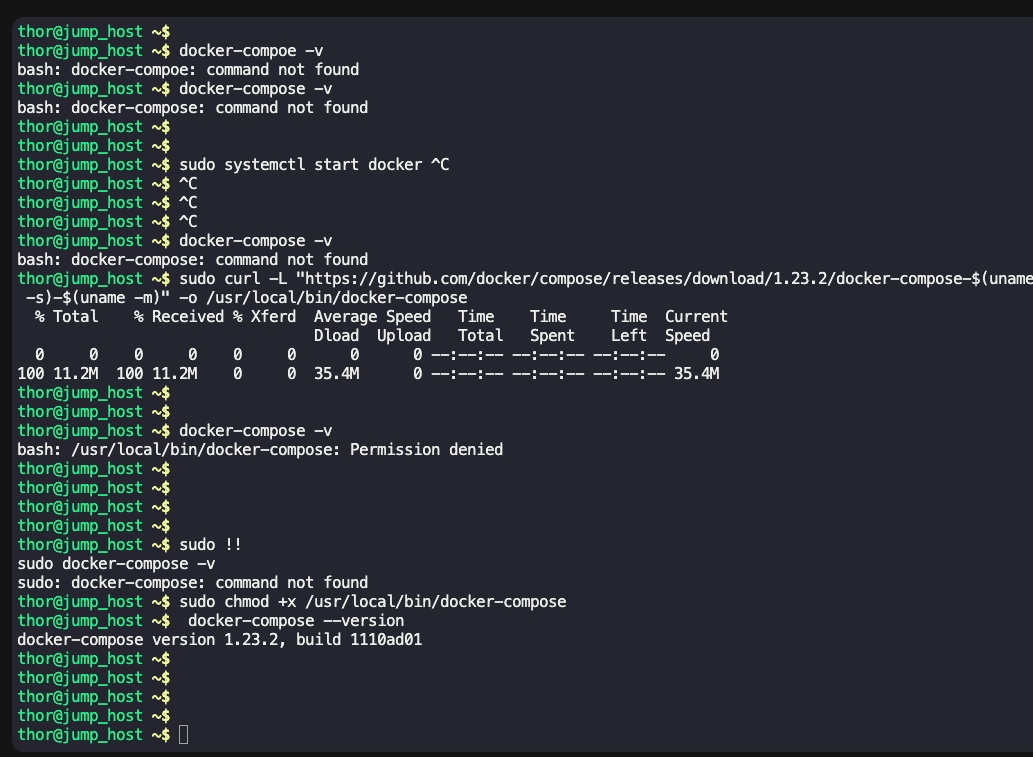Click the "Upload" column label
The height and width of the screenshot is (757, 1033).
(x=404, y=336)
